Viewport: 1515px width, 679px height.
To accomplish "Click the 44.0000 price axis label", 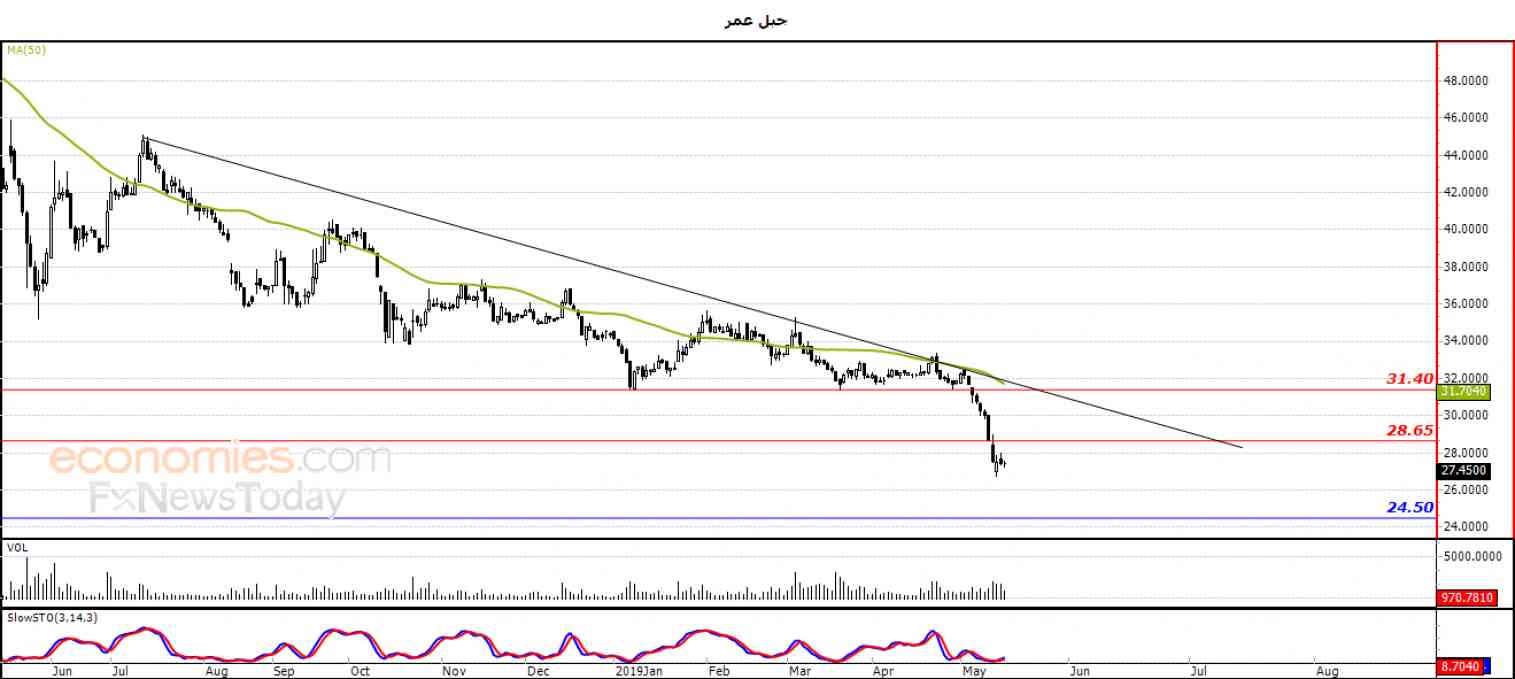I will point(1467,155).
